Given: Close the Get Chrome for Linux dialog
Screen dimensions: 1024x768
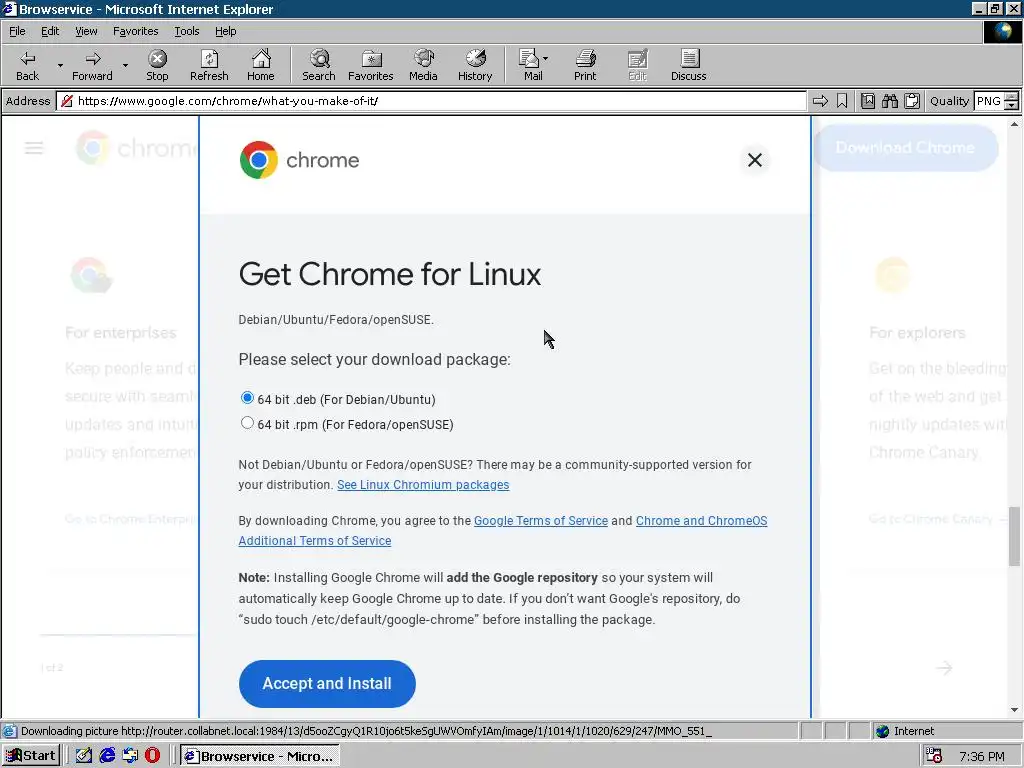Looking at the screenshot, I should 755,160.
